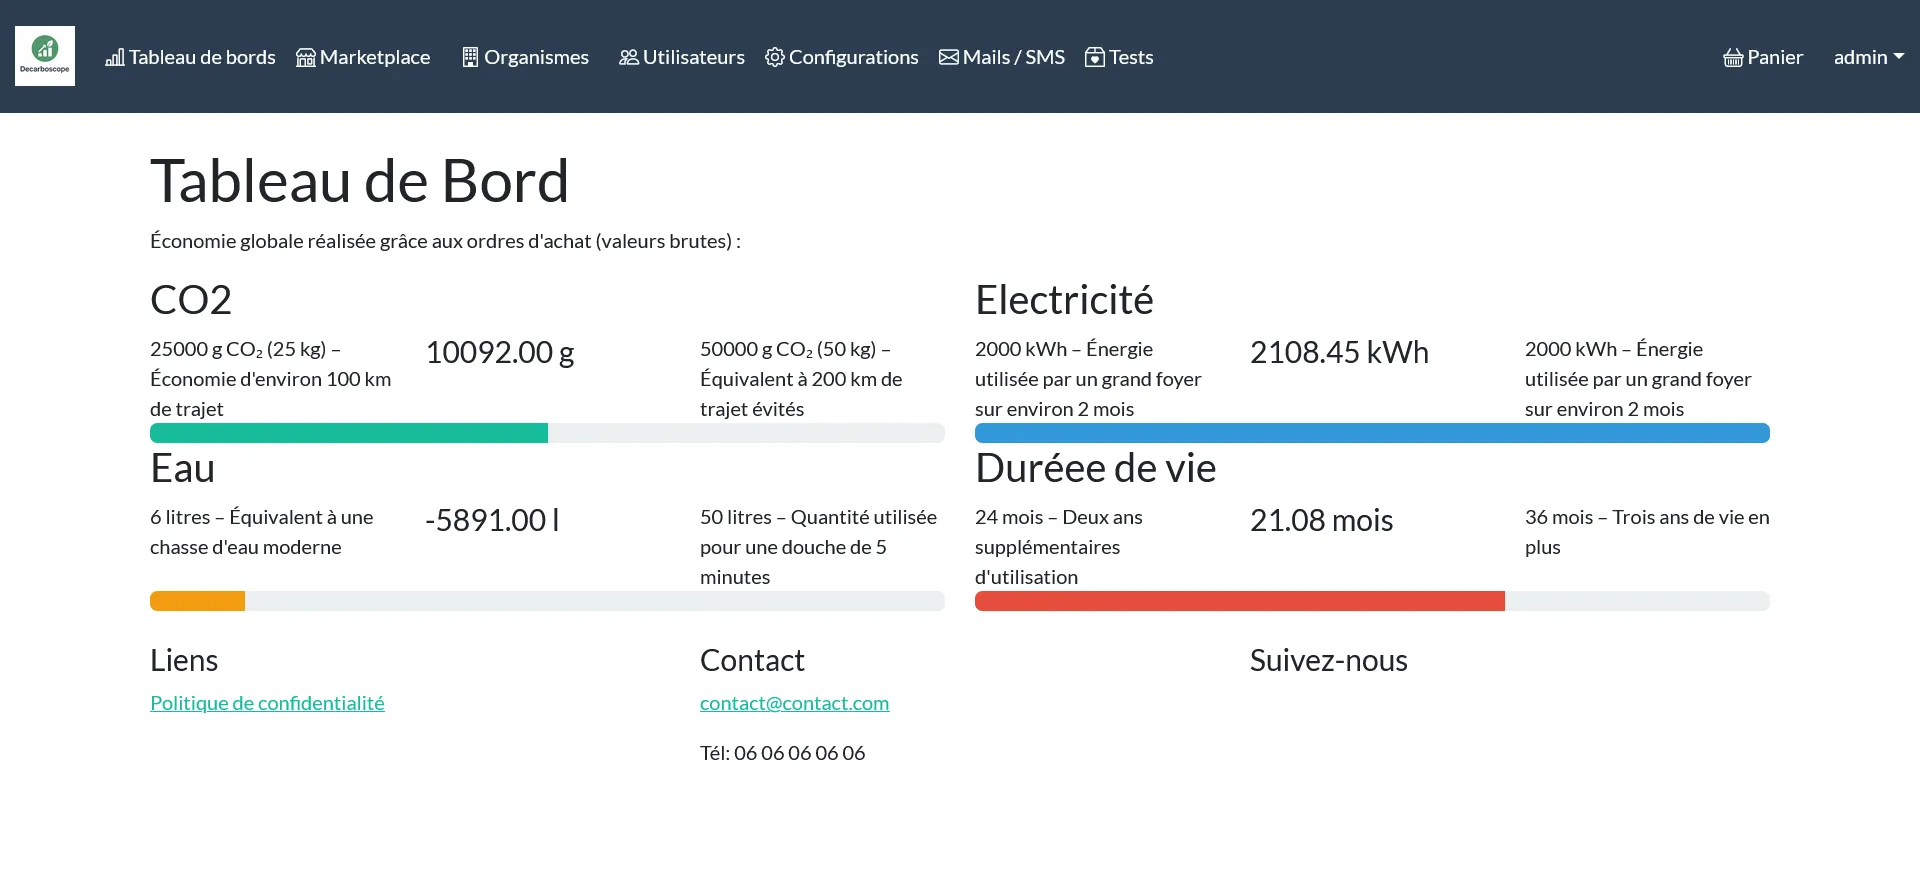Click the Tests box icon
The image size is (1920, 878).
click(x=1095, y=57)
